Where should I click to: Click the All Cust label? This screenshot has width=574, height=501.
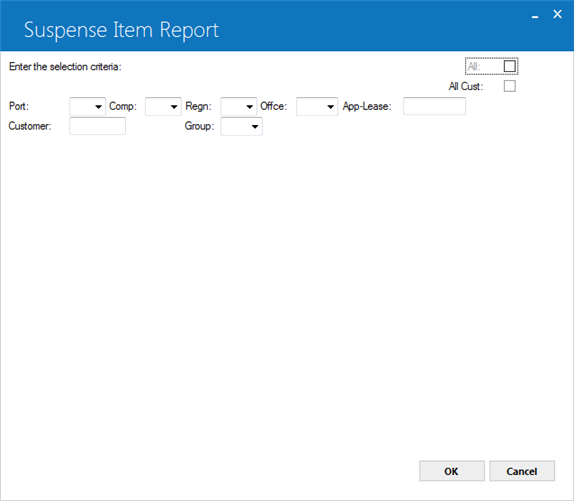pos(466,86)
